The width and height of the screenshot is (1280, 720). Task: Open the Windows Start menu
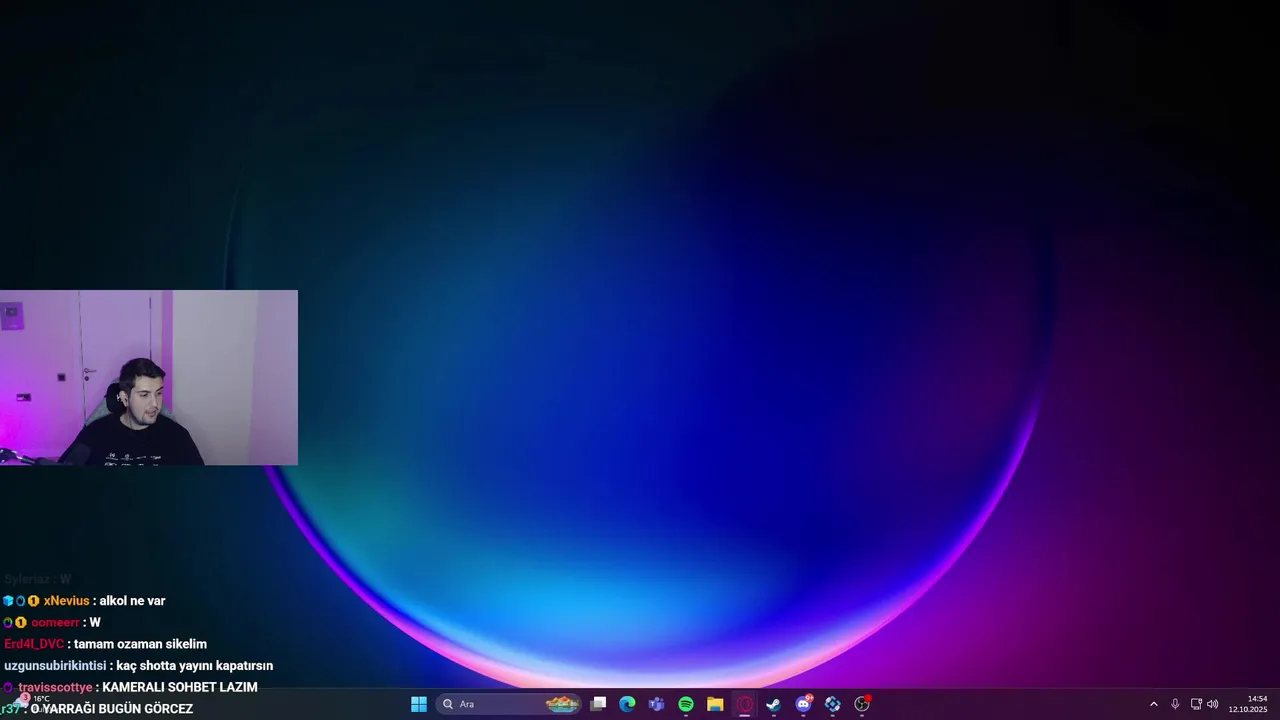pyautogui.click(x=419, y=704)
